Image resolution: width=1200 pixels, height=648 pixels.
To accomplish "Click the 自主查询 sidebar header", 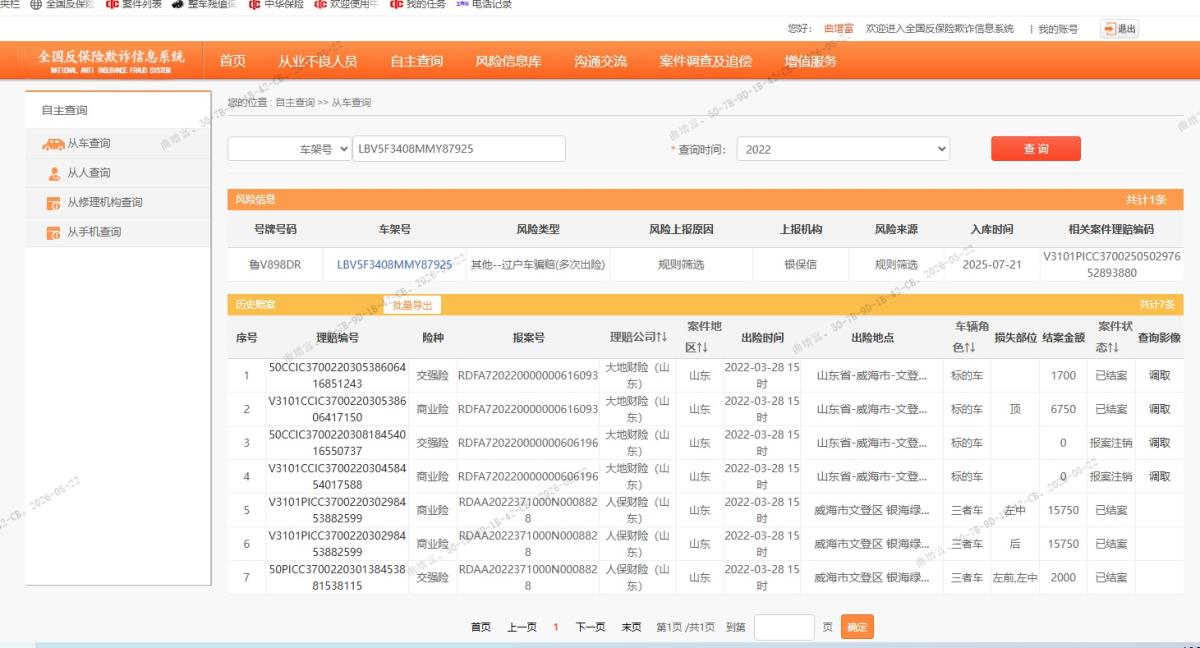I will [x=64, y=110].
